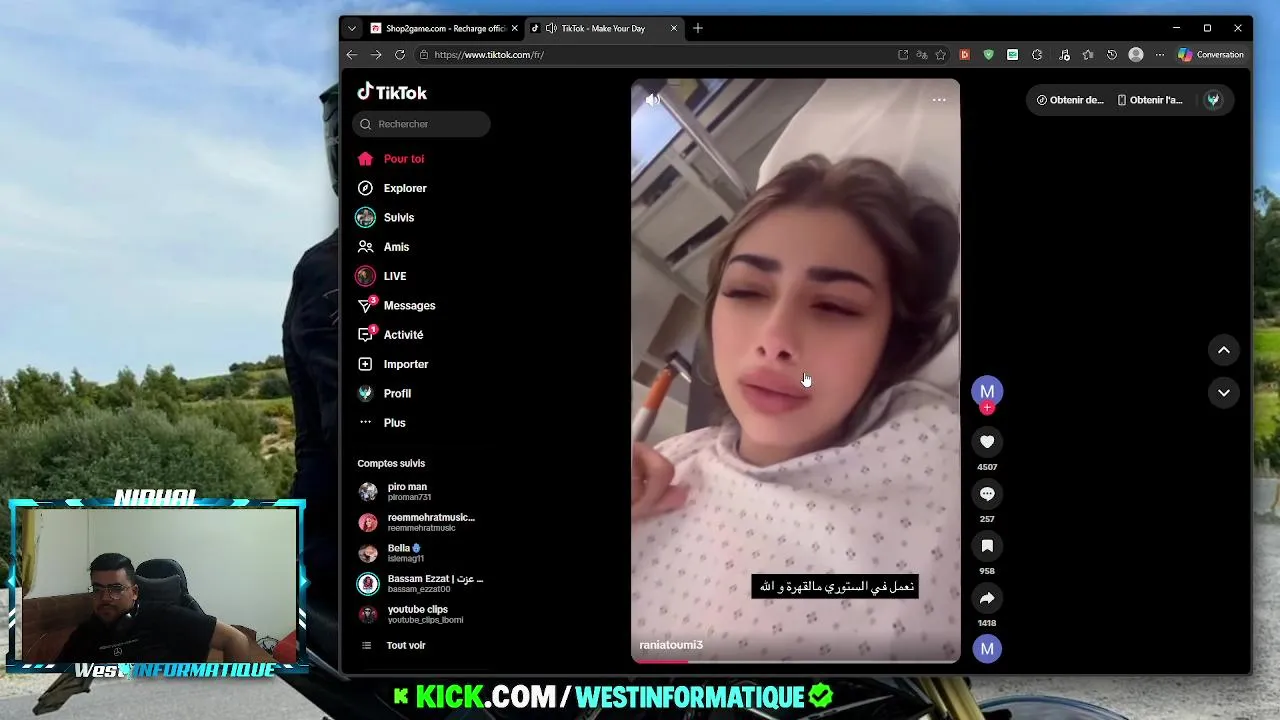Screen dimensions: 1280x720
Task: Go to previous video with up chevron
Action: point(1224,350)
